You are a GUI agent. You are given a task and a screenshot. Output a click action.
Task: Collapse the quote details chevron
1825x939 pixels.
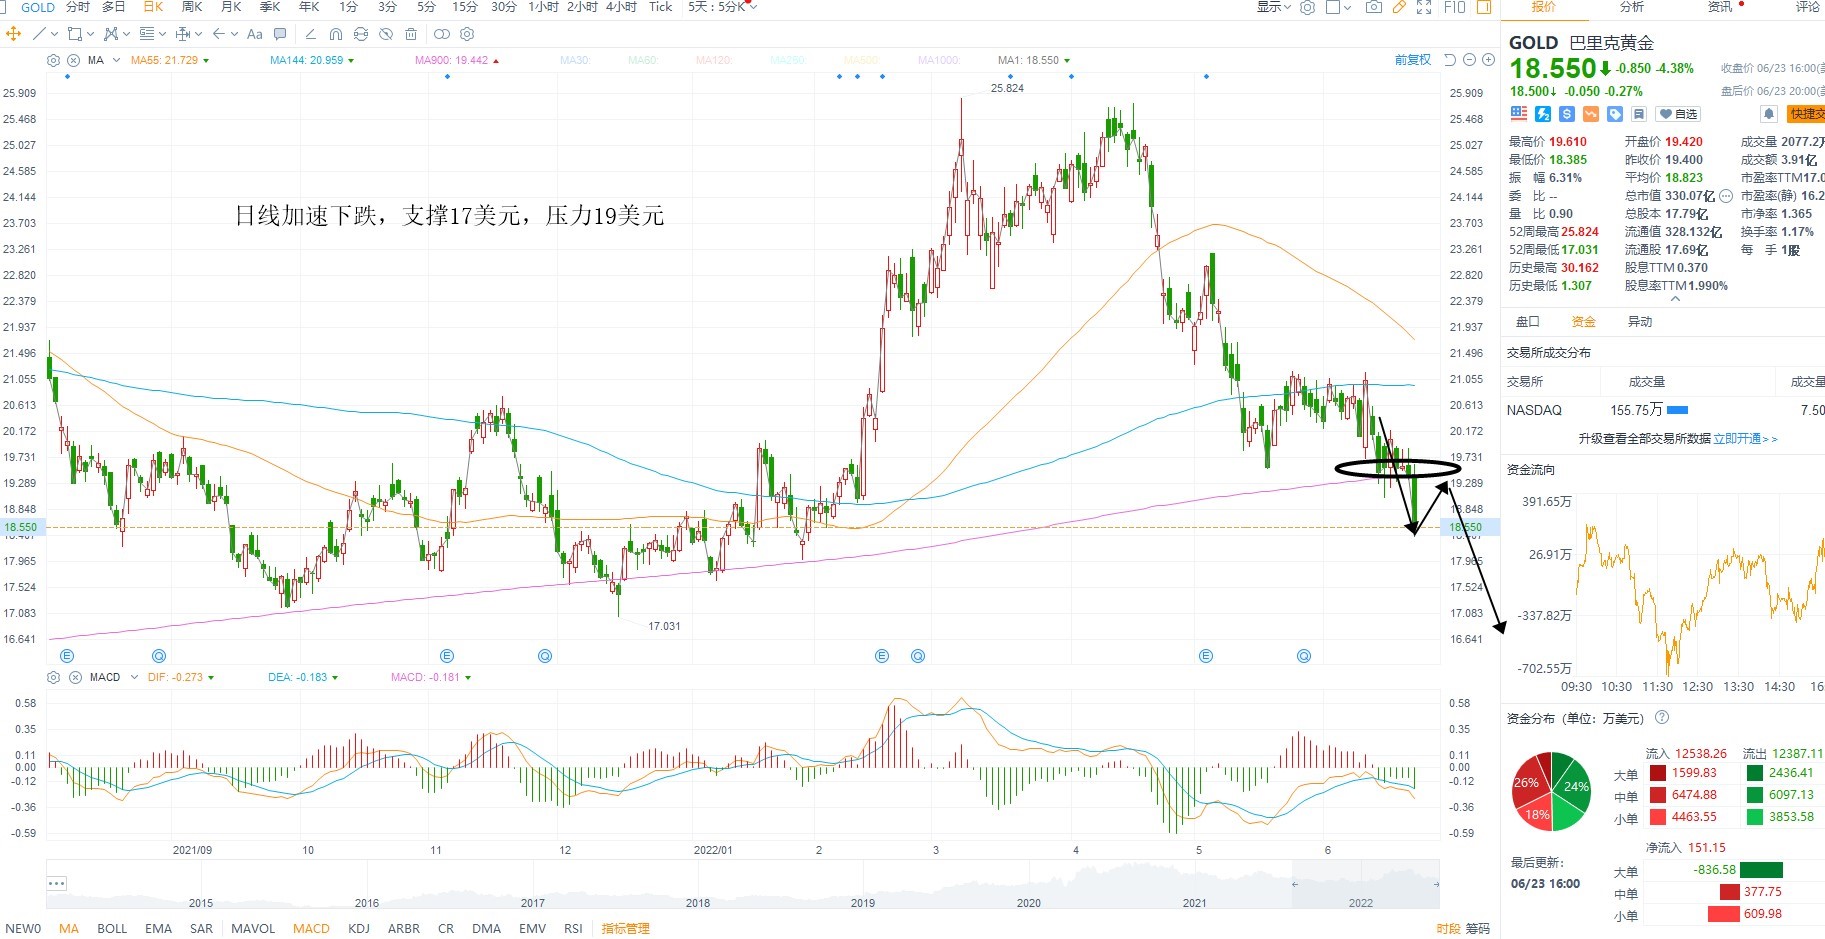tap(1675, 298)
